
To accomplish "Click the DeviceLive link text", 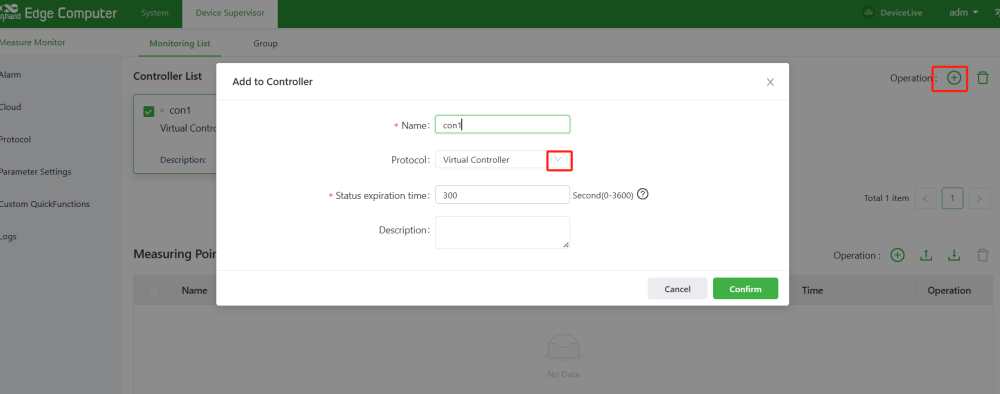I will tap(901, 13).
